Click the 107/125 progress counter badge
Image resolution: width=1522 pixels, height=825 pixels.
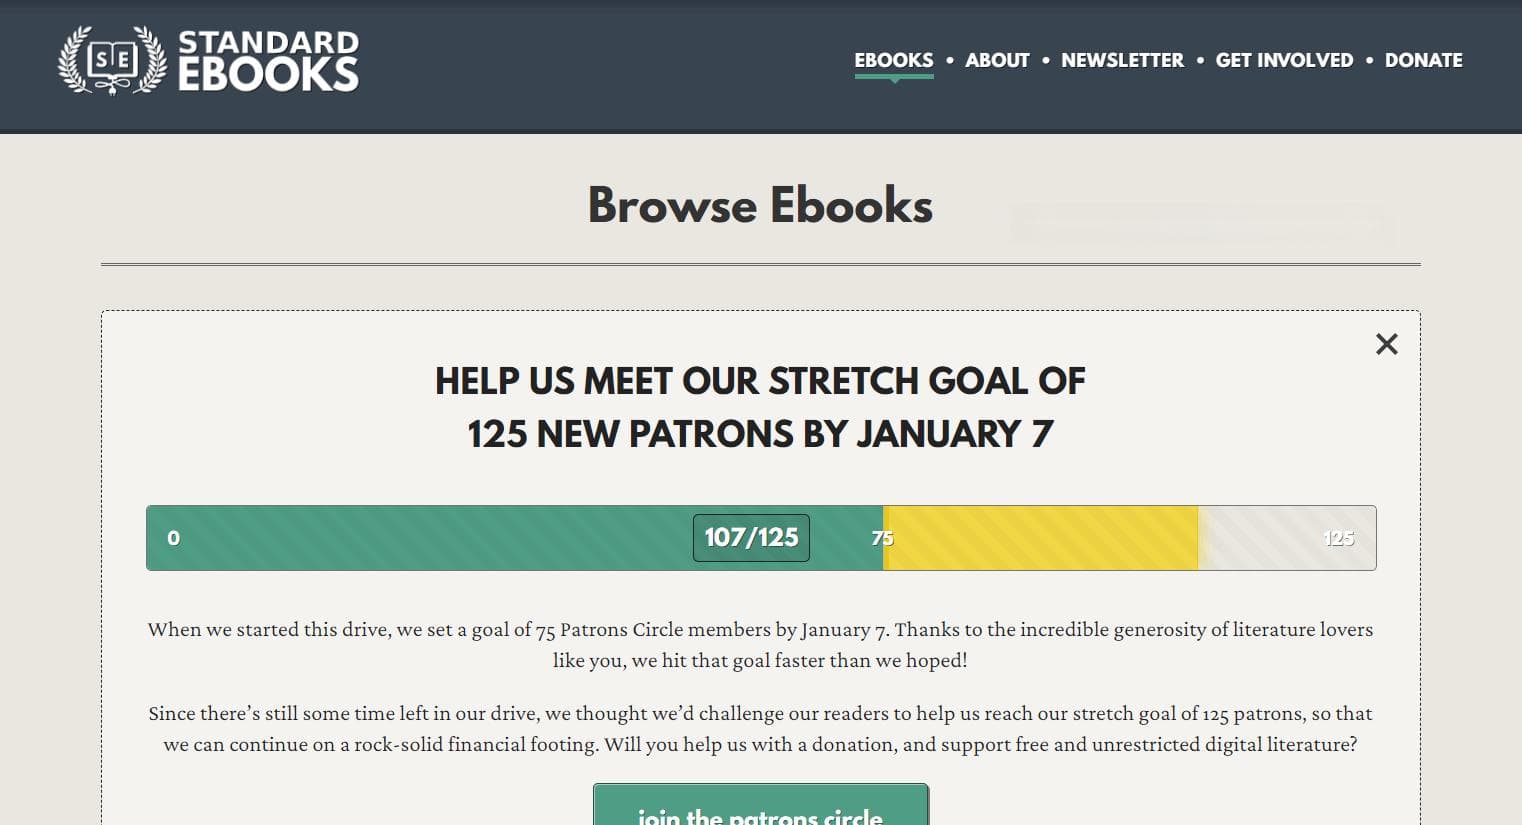(x=751, y=538)
